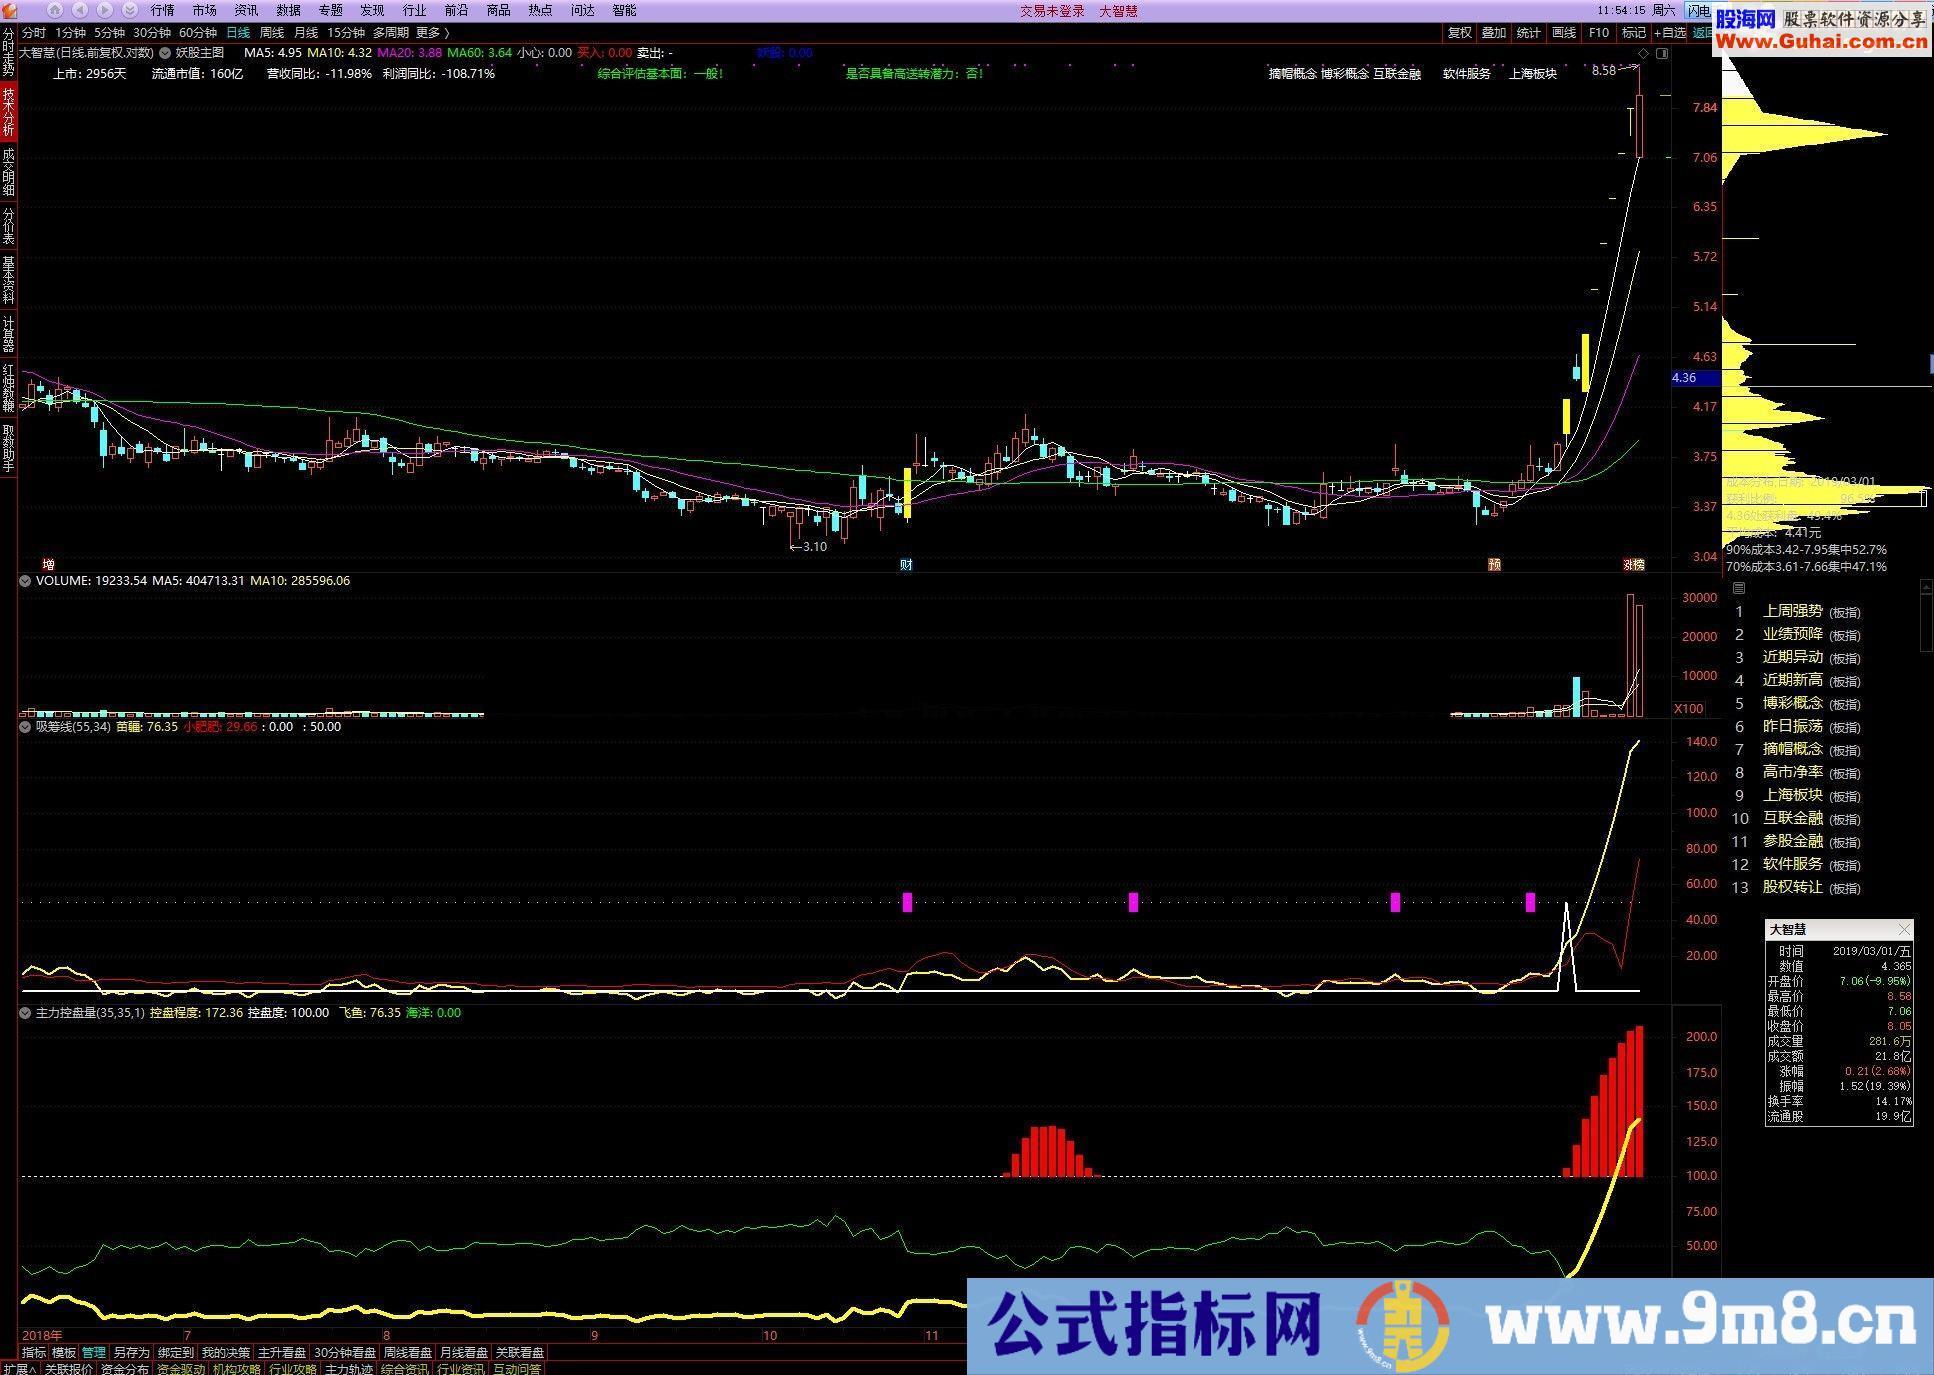Click the 涨榜 marker on the chart
The width and height of the screenshot is (1934, 1375).
click(1633, 565)
